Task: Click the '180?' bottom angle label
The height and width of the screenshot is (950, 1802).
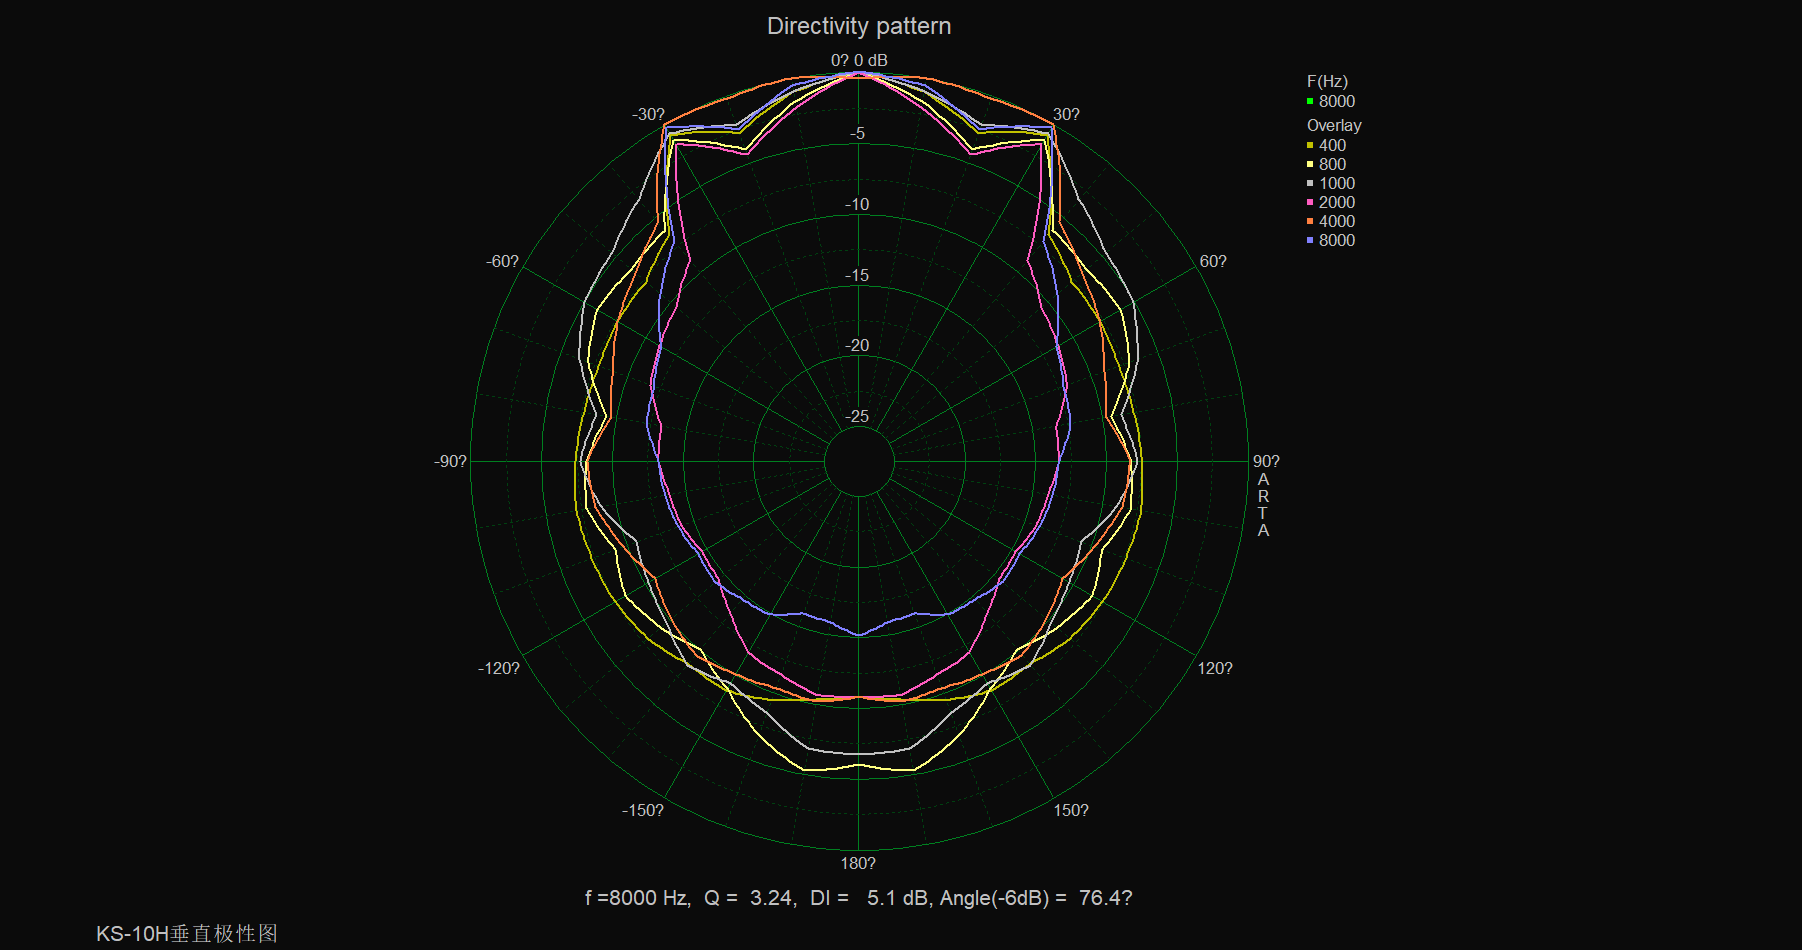Action: coord(858,863)
